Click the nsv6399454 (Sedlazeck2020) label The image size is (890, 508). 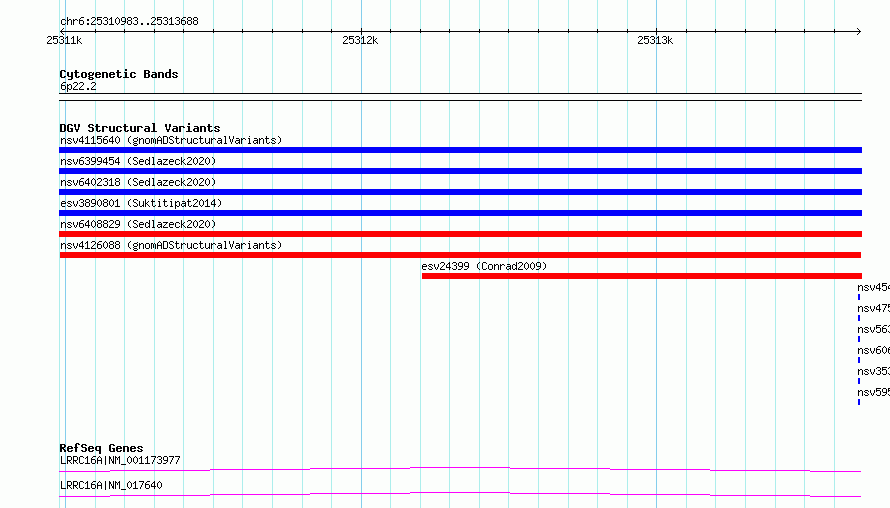tap(138, 161)
